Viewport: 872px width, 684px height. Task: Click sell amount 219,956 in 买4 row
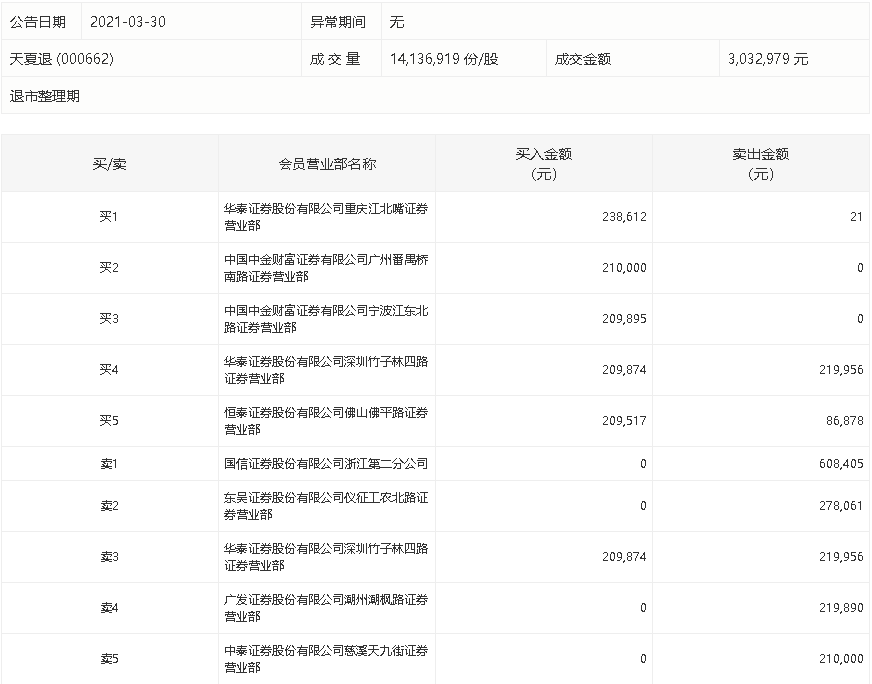pyautogui.click(x=841, y=369)
